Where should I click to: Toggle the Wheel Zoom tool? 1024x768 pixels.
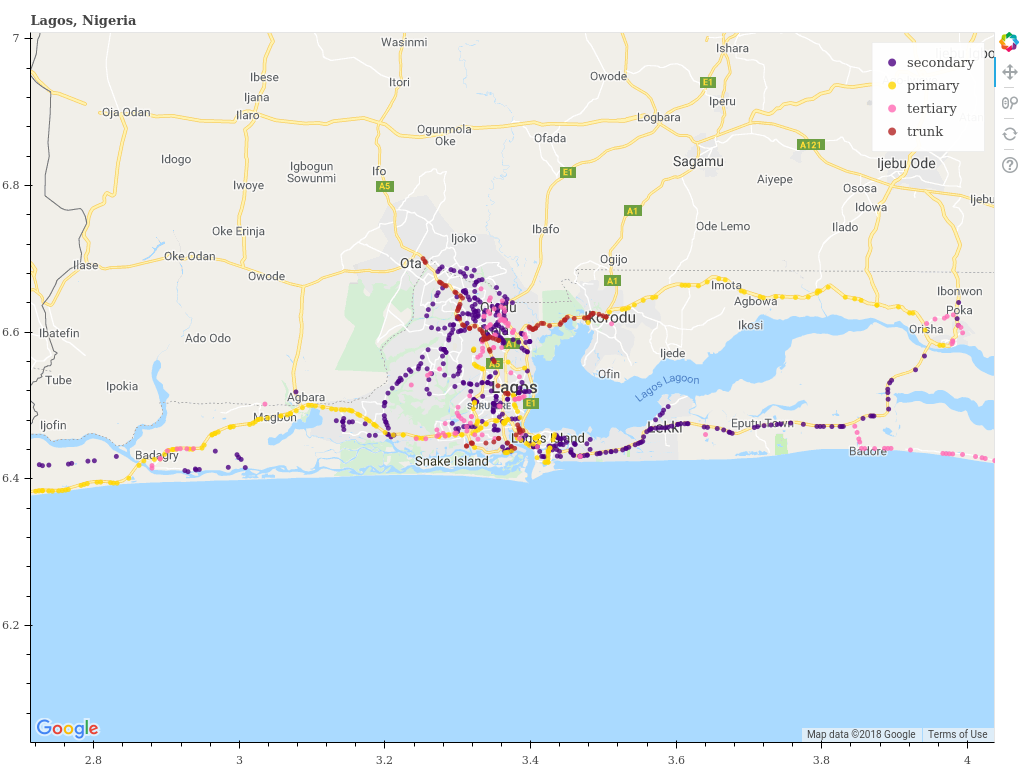pyautogui.click(x=1010, y=103)
